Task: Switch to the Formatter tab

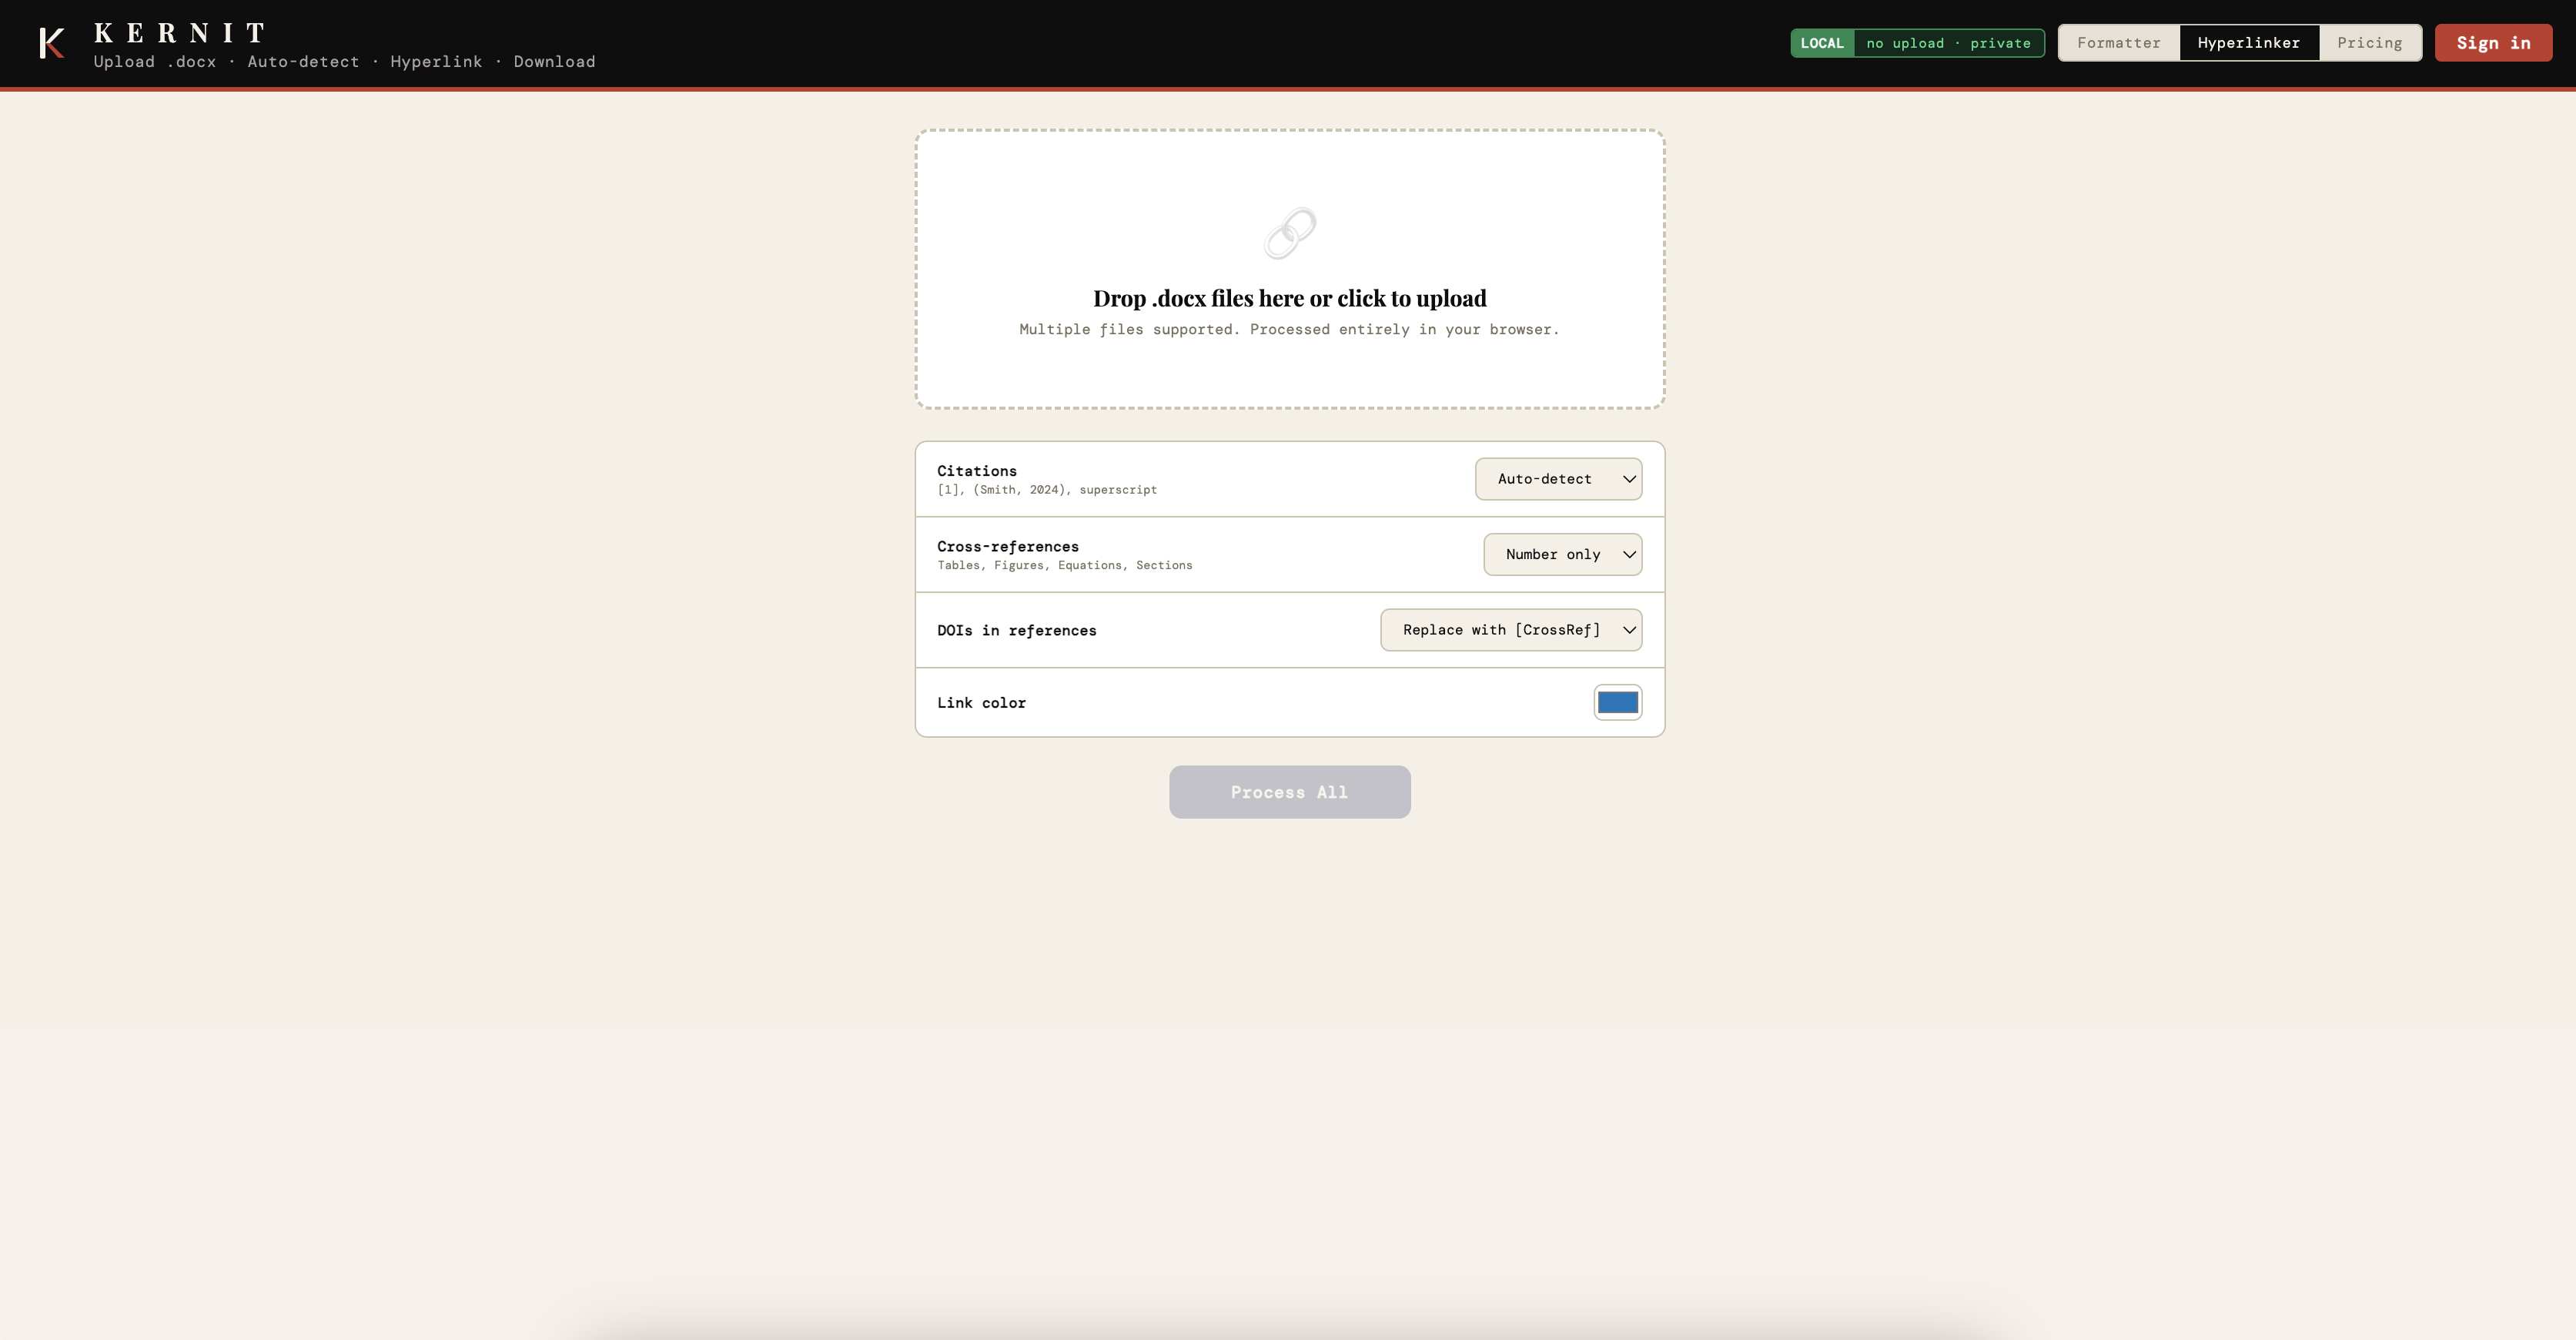Action: point(2118,43)
